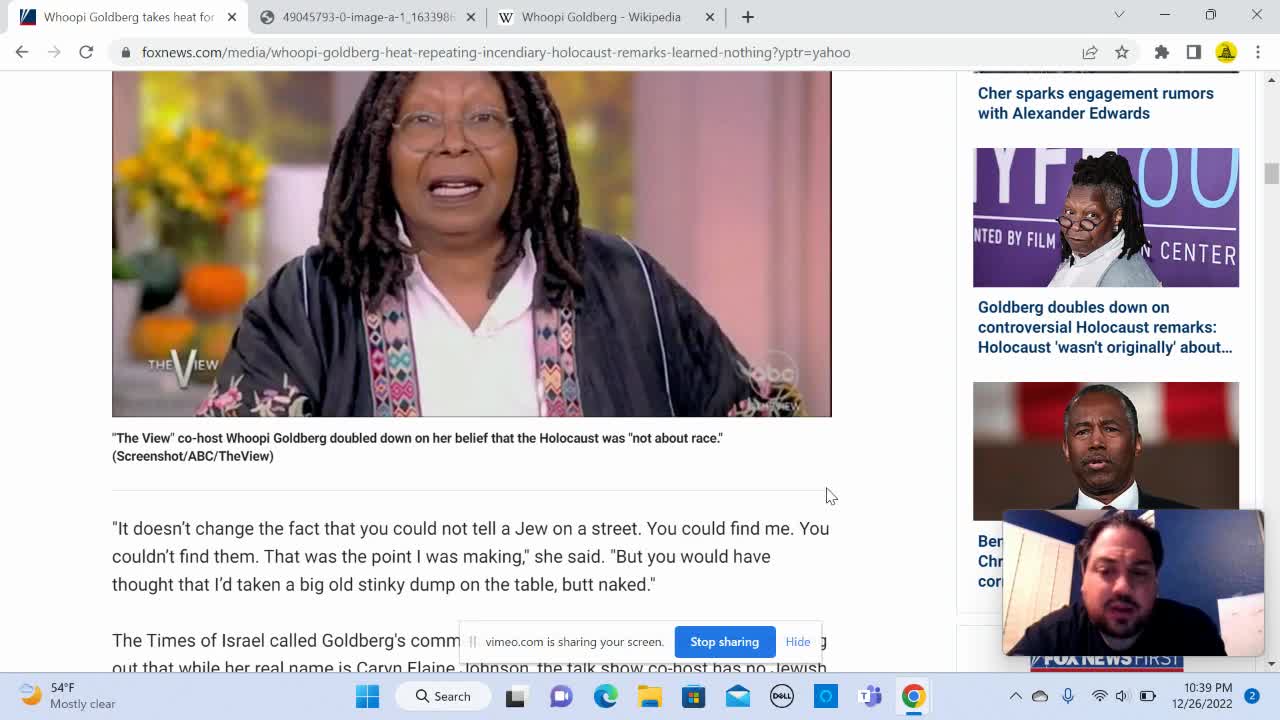The width and height of the screenshot is (1280, 720).
Task: Select Whoopi Goldberg takes heat tab
Action: tap(128, 17)
